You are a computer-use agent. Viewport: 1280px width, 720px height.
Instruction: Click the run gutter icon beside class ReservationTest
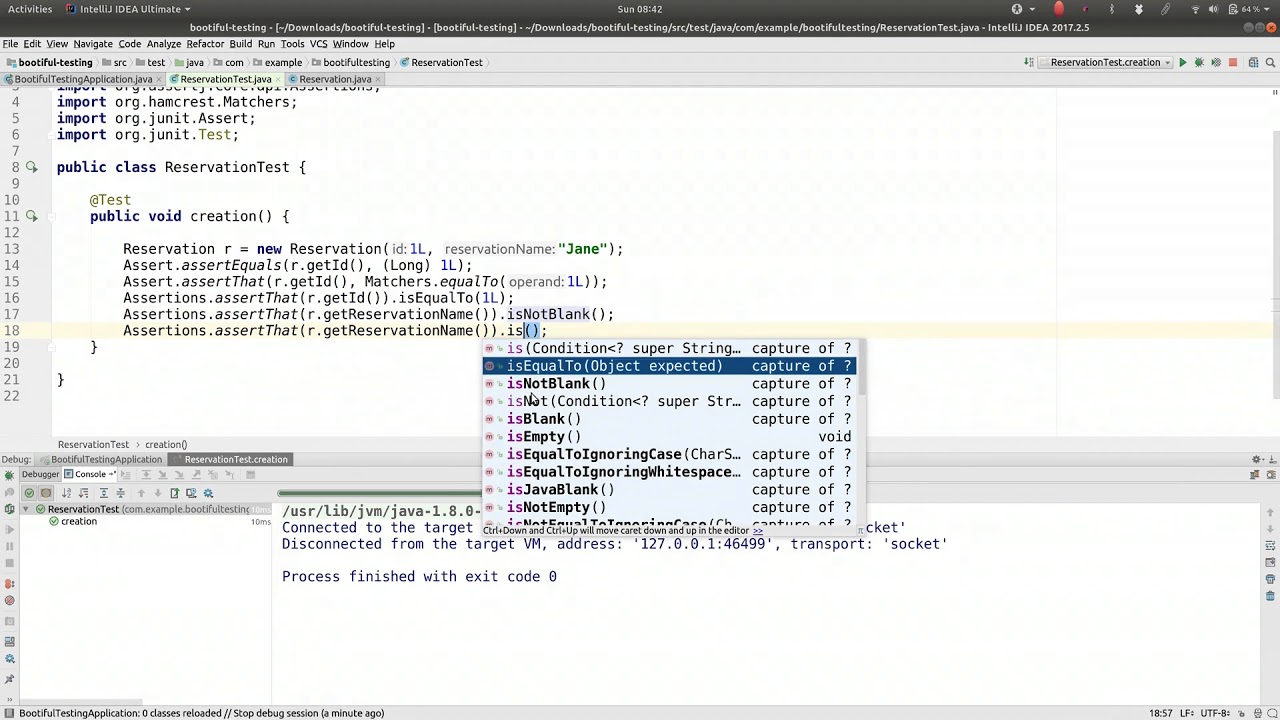31,167
